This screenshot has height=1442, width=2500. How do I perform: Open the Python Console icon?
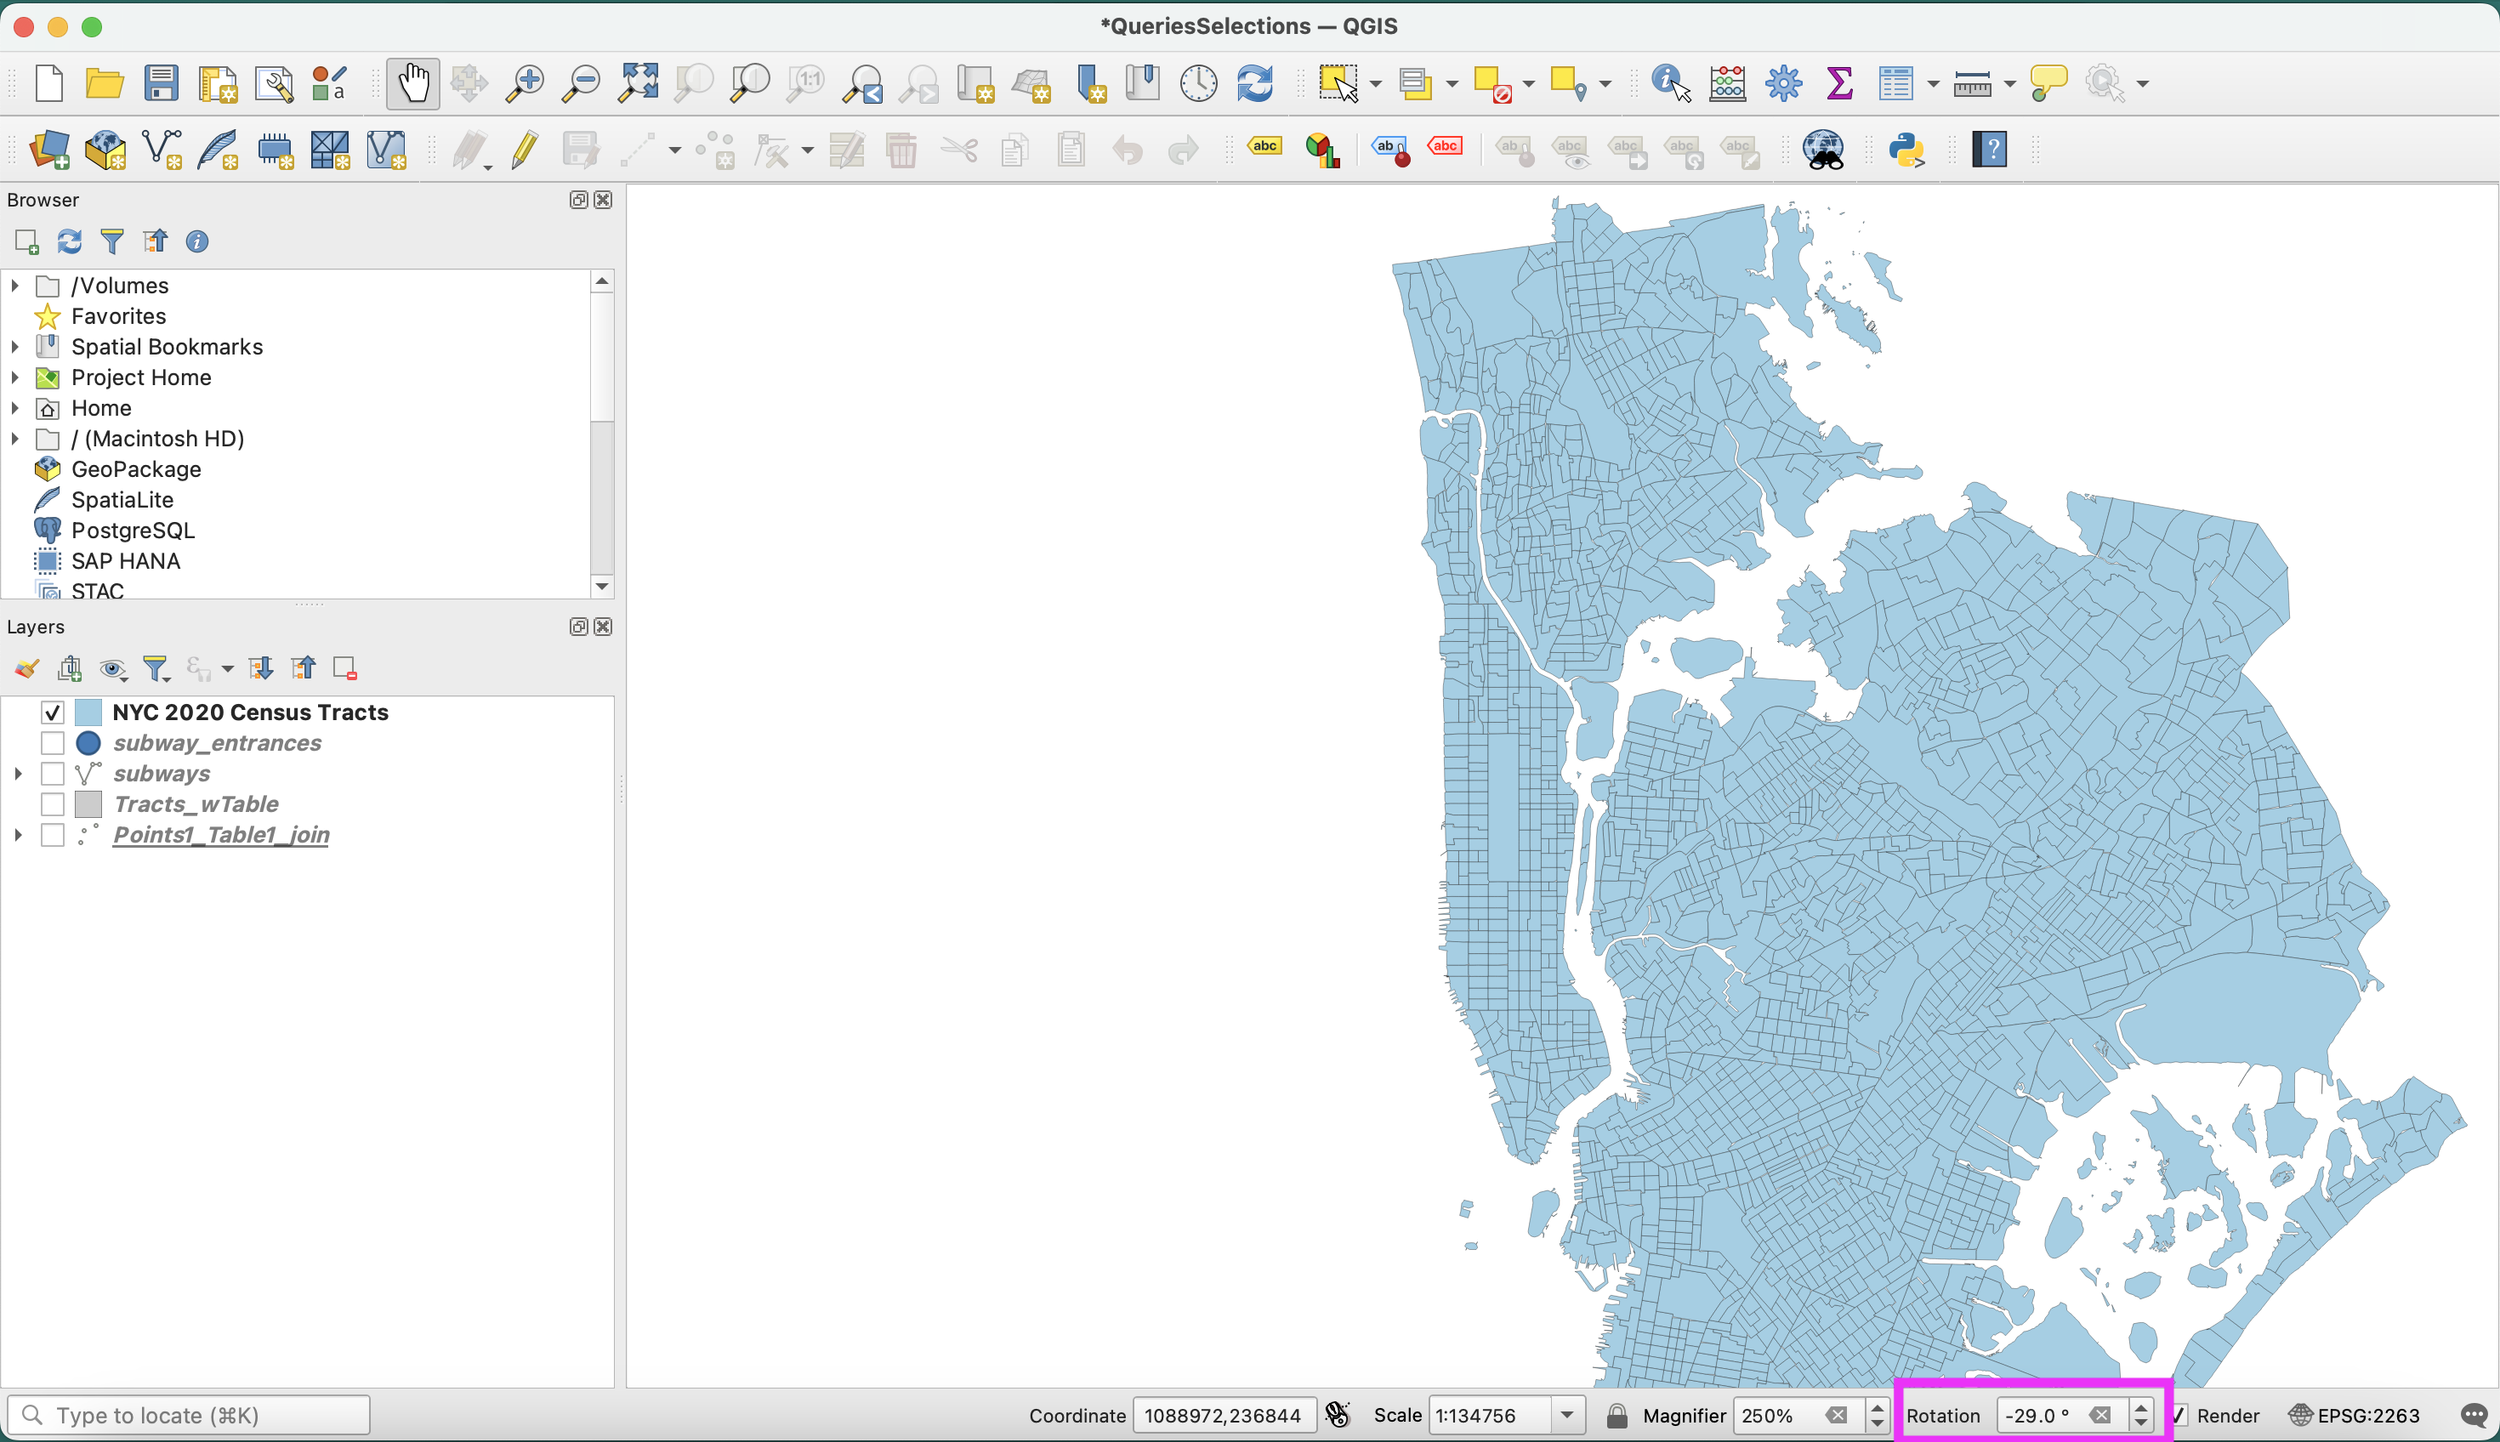[1906, 150]
